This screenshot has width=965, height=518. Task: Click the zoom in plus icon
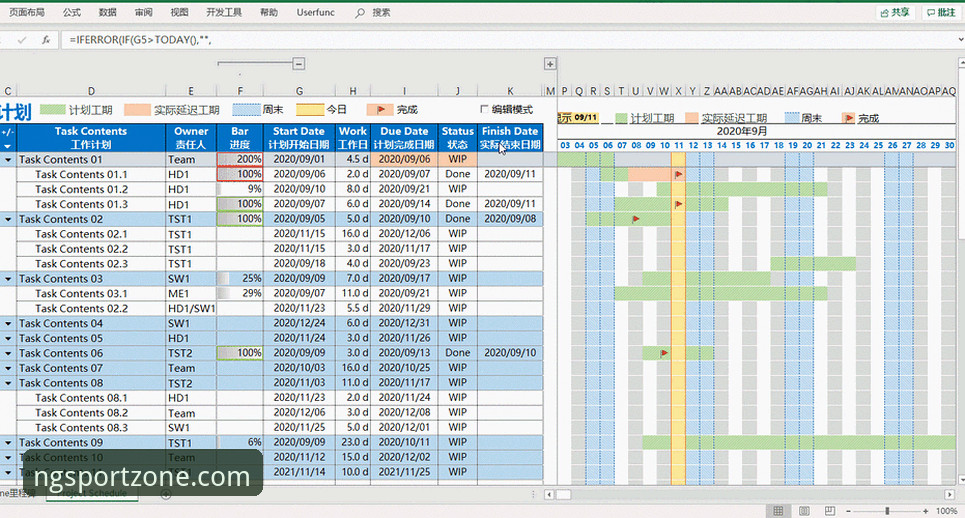click(925, 511)
